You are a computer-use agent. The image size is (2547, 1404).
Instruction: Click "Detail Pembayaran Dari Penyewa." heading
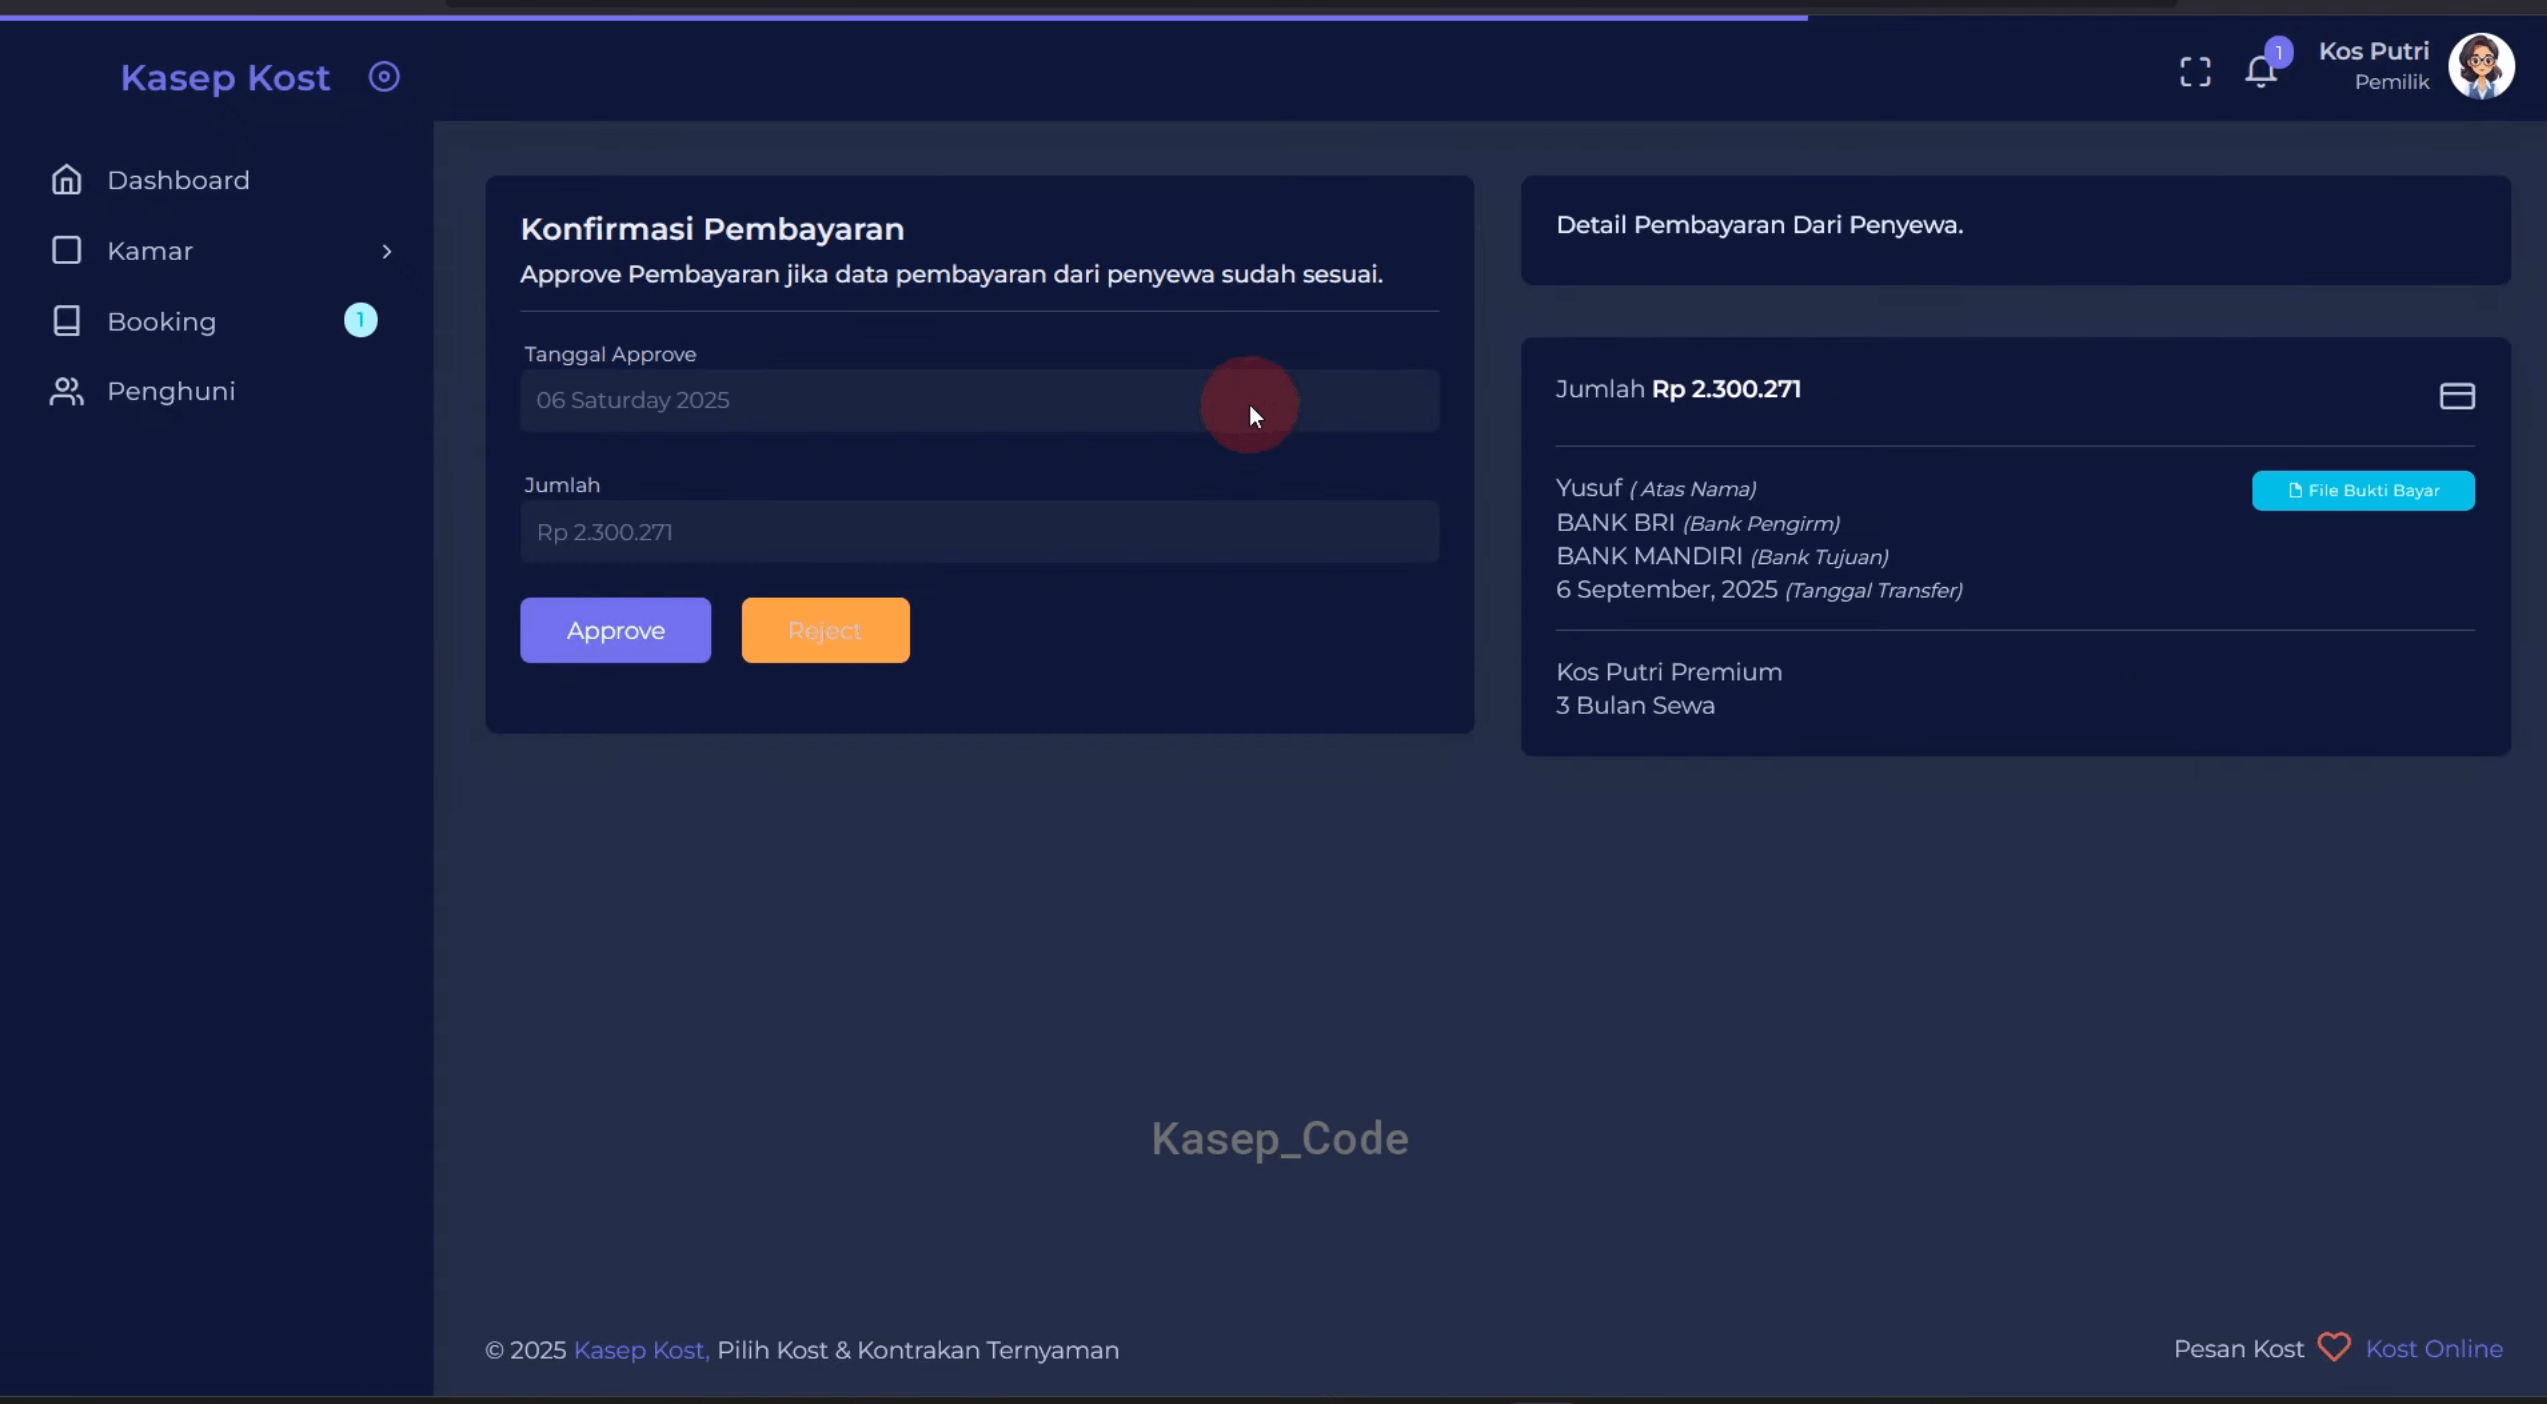click(x=1759, y=225)
